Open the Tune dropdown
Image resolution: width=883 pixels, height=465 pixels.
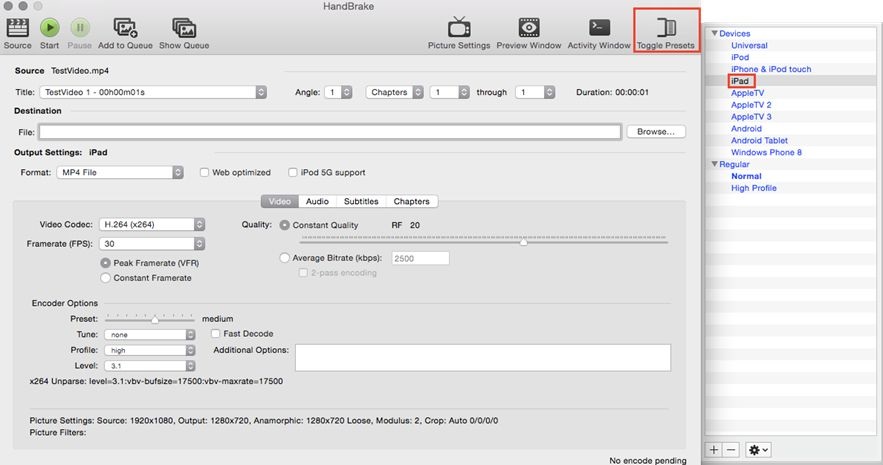149,334
